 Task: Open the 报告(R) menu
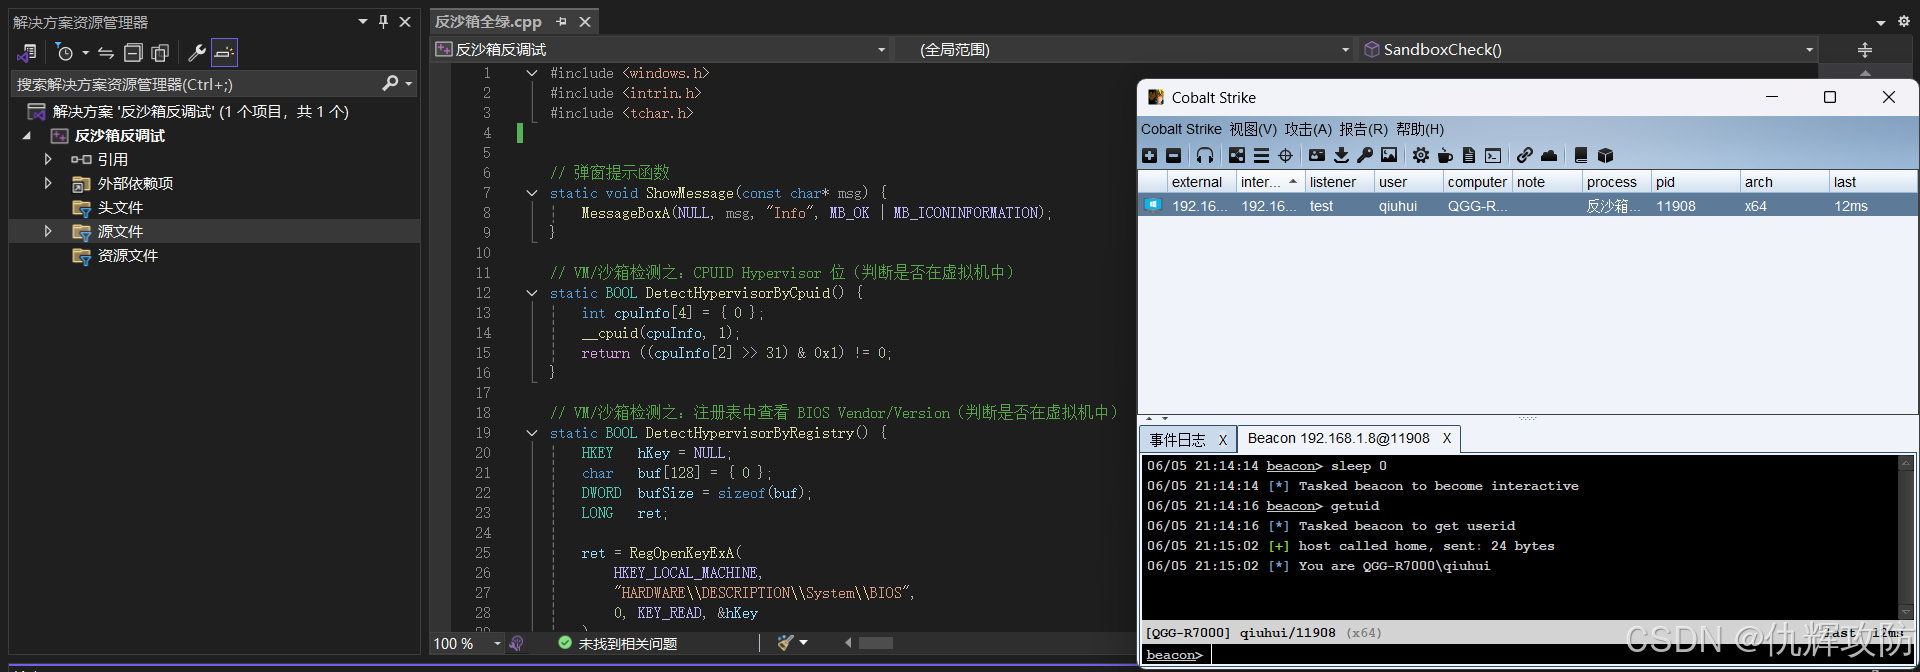[x=1364, y=129]
